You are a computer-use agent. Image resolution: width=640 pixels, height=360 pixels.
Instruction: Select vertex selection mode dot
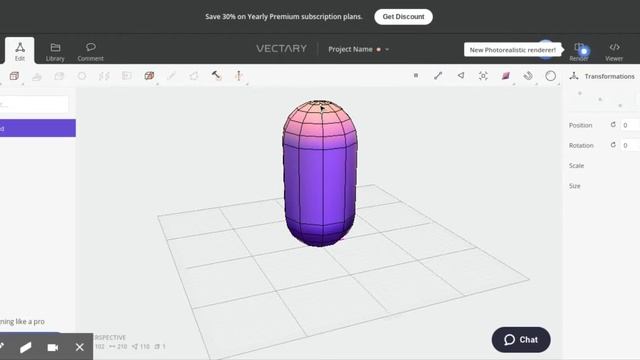[416, 76]
